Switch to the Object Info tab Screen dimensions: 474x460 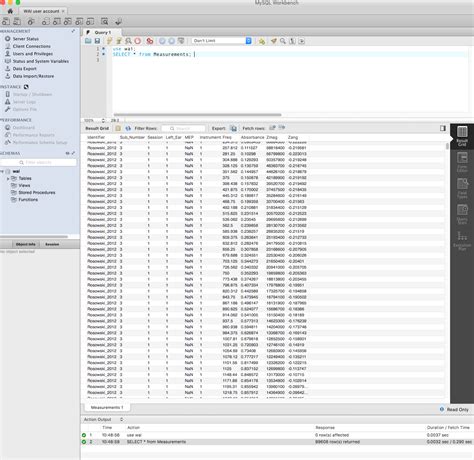click(x=25, y=244)
